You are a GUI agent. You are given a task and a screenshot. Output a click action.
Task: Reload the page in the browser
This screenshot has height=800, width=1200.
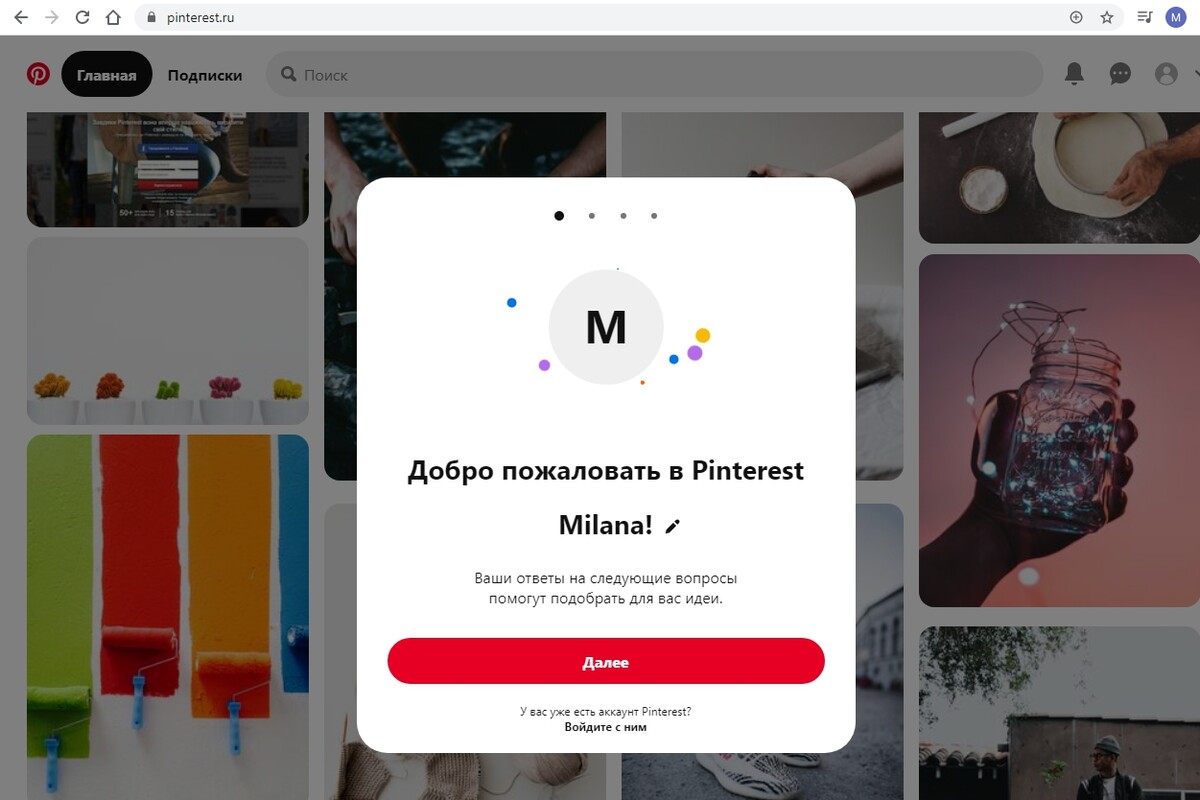point(83,17)
